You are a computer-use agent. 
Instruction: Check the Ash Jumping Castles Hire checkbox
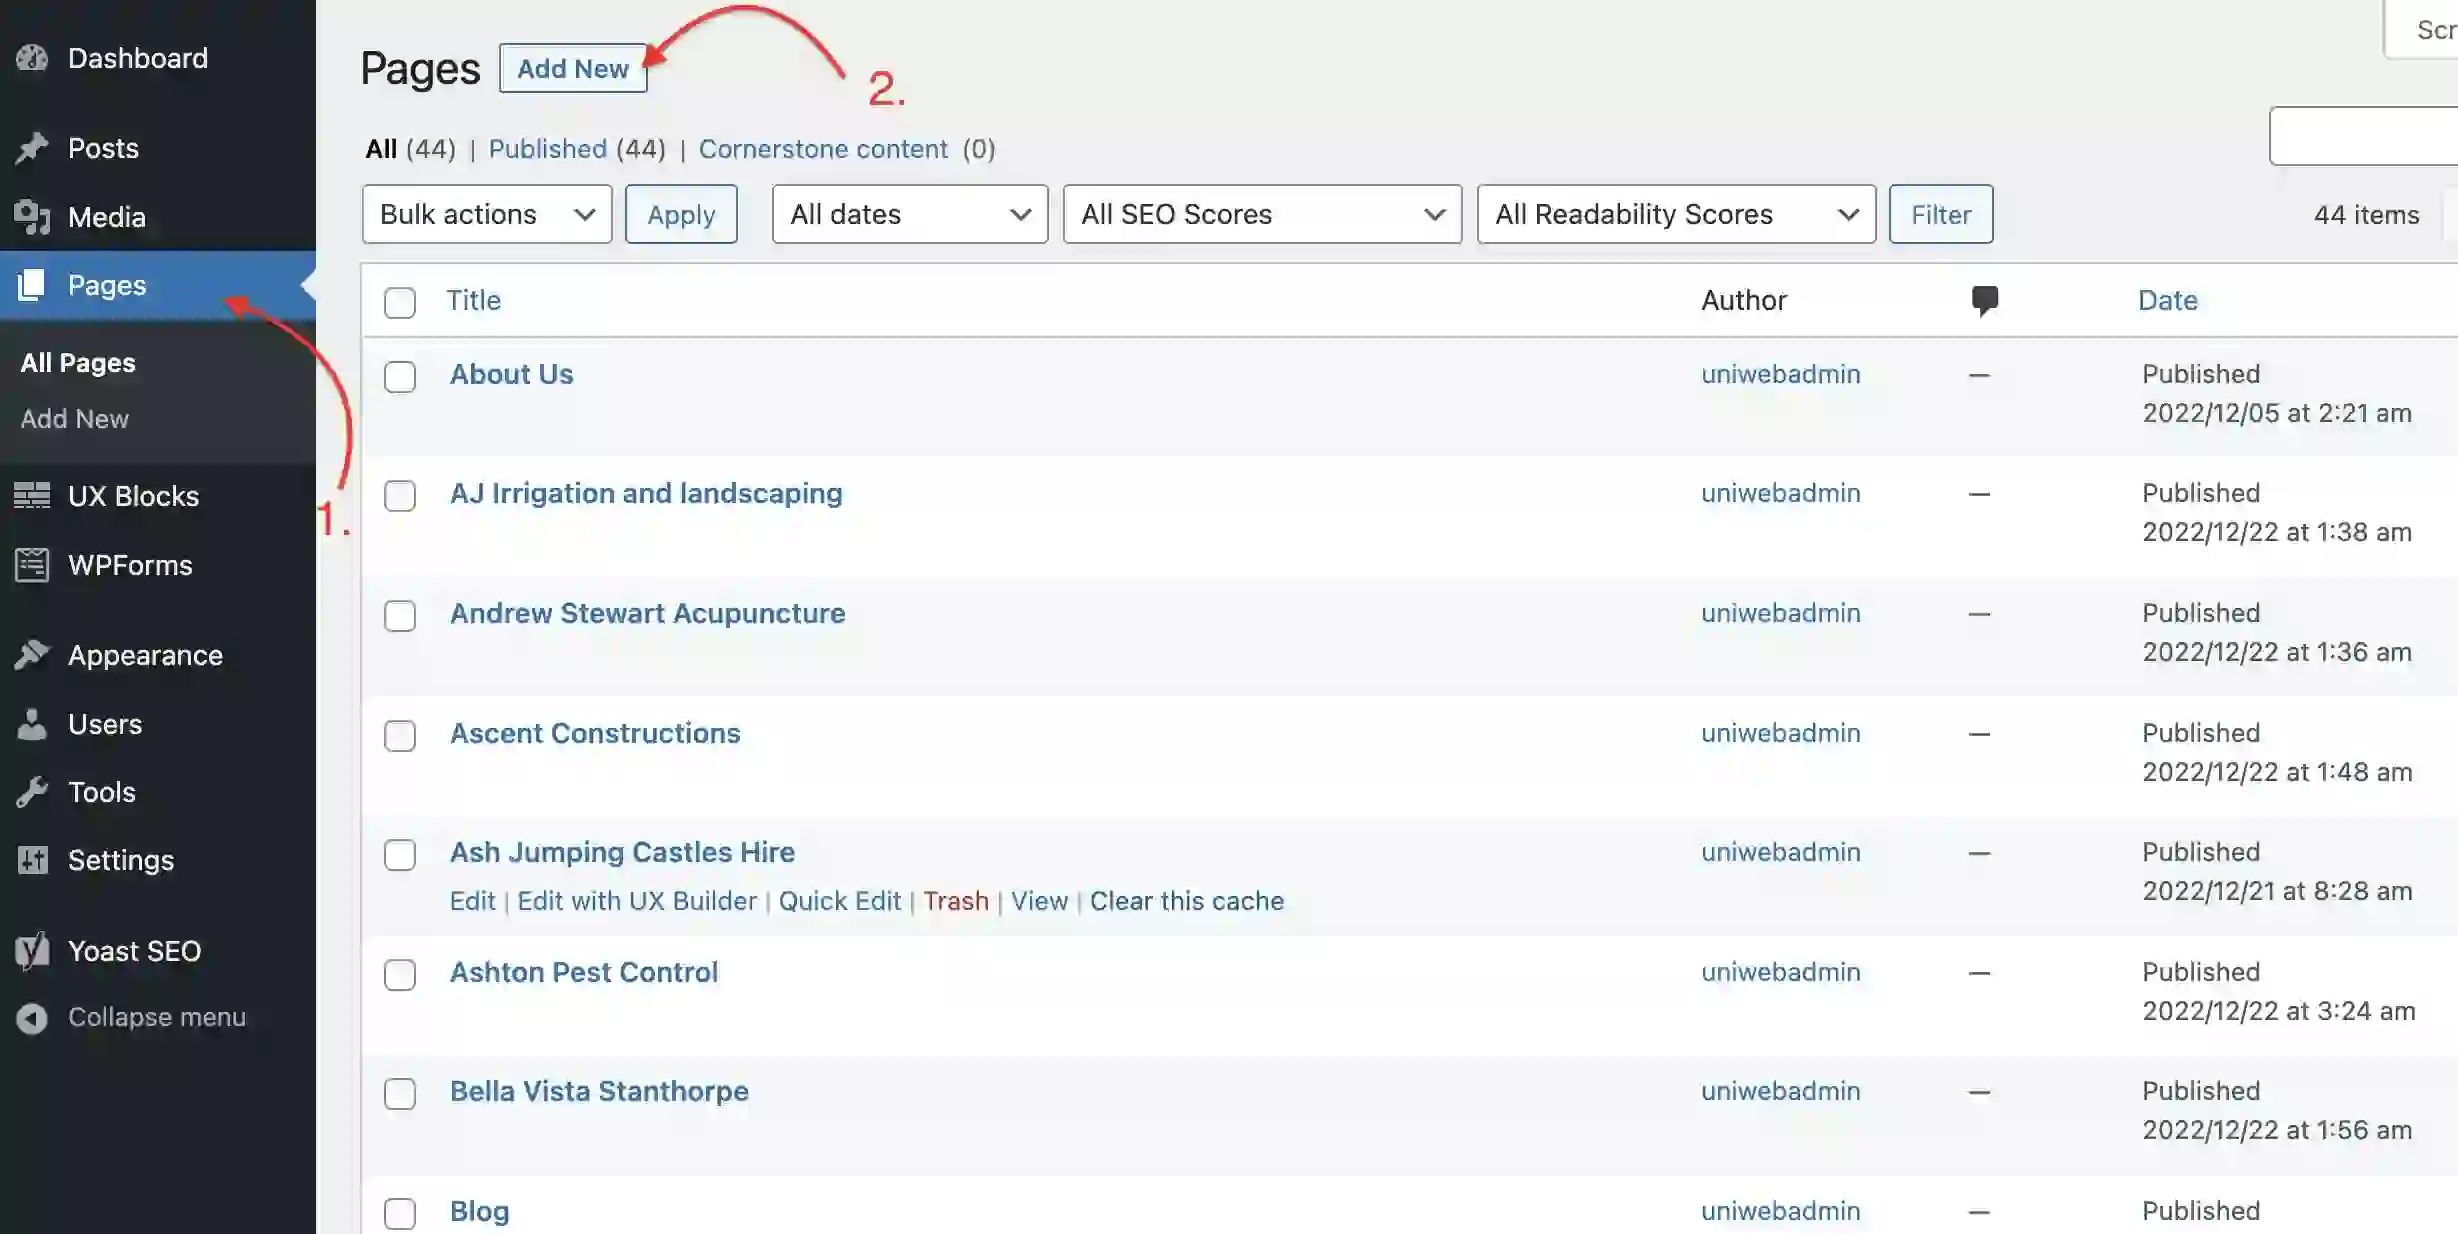tap(400, 855)
